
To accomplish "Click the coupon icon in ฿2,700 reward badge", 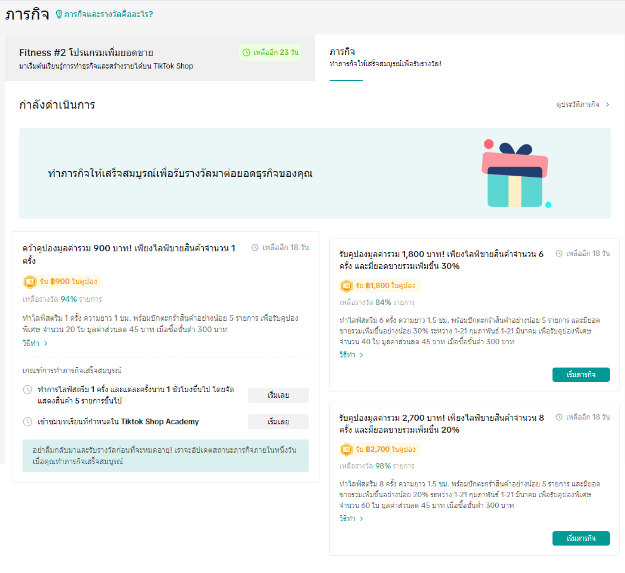I will click(346, 449).
